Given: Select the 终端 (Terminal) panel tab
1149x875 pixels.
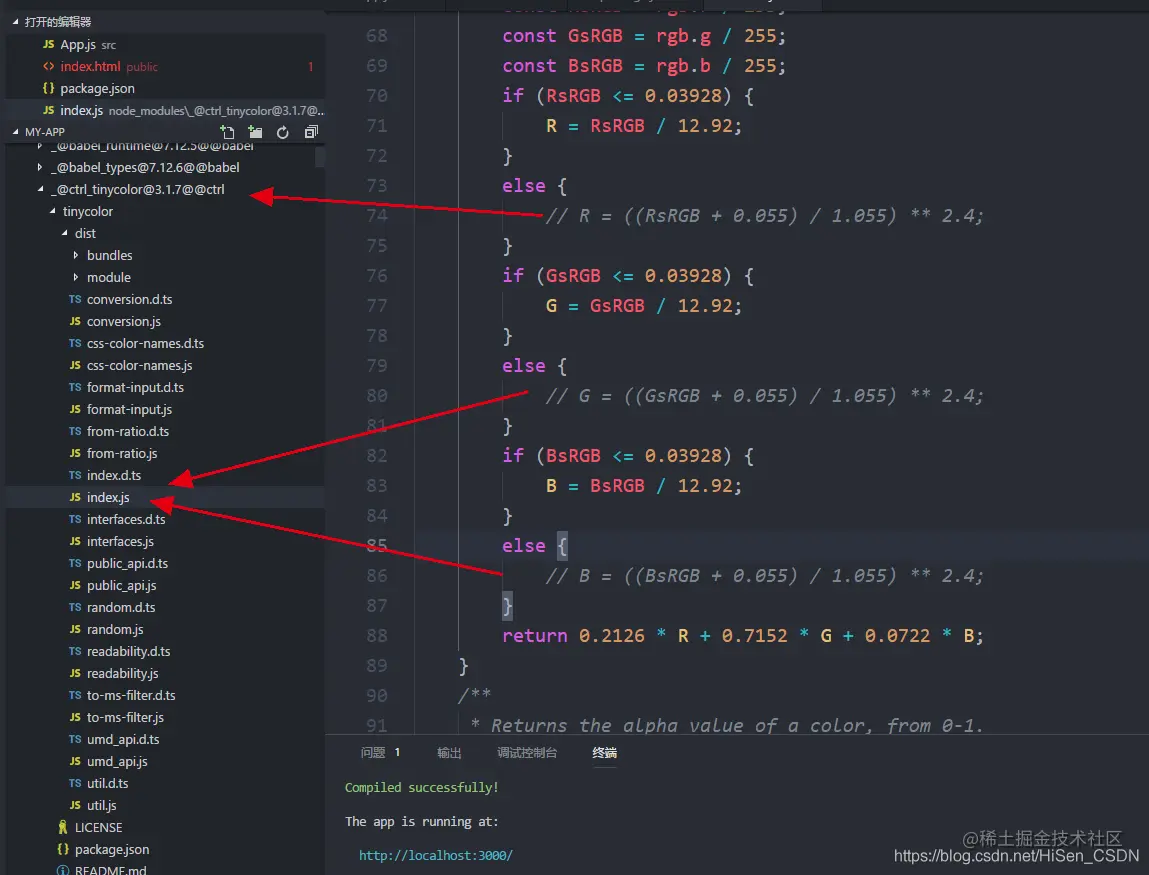Looking at the screenshot, I should [x=605, y=753].
